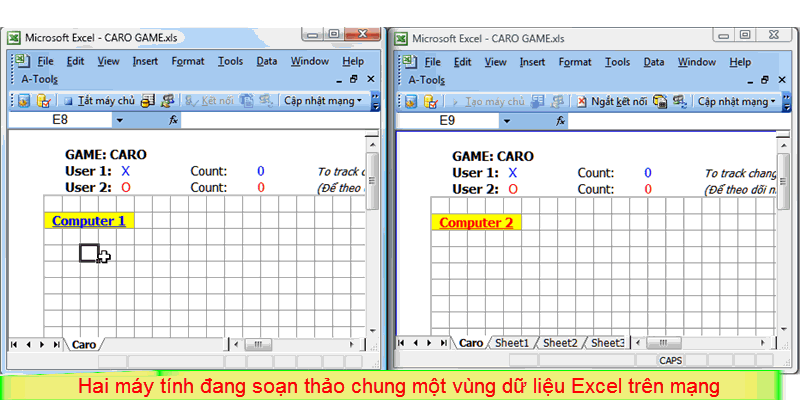Click the fx insert function icon in right window
Image resolution: width=800 pixels, height=400 pixels.
(x=562, y=120)
